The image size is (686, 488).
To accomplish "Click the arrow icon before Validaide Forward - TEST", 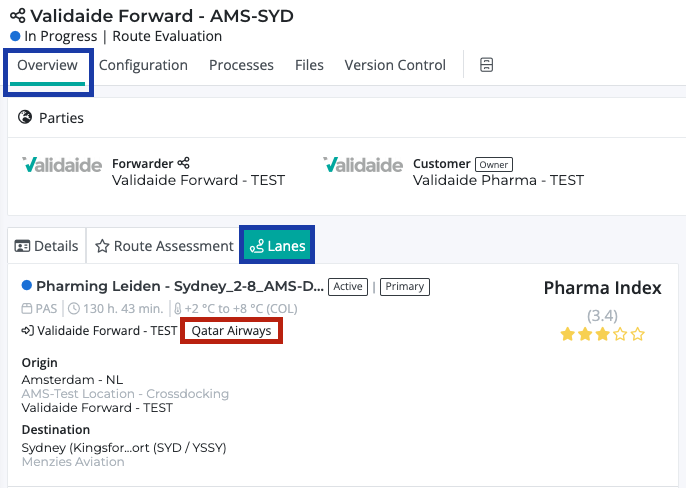I will tap(28, 330).
